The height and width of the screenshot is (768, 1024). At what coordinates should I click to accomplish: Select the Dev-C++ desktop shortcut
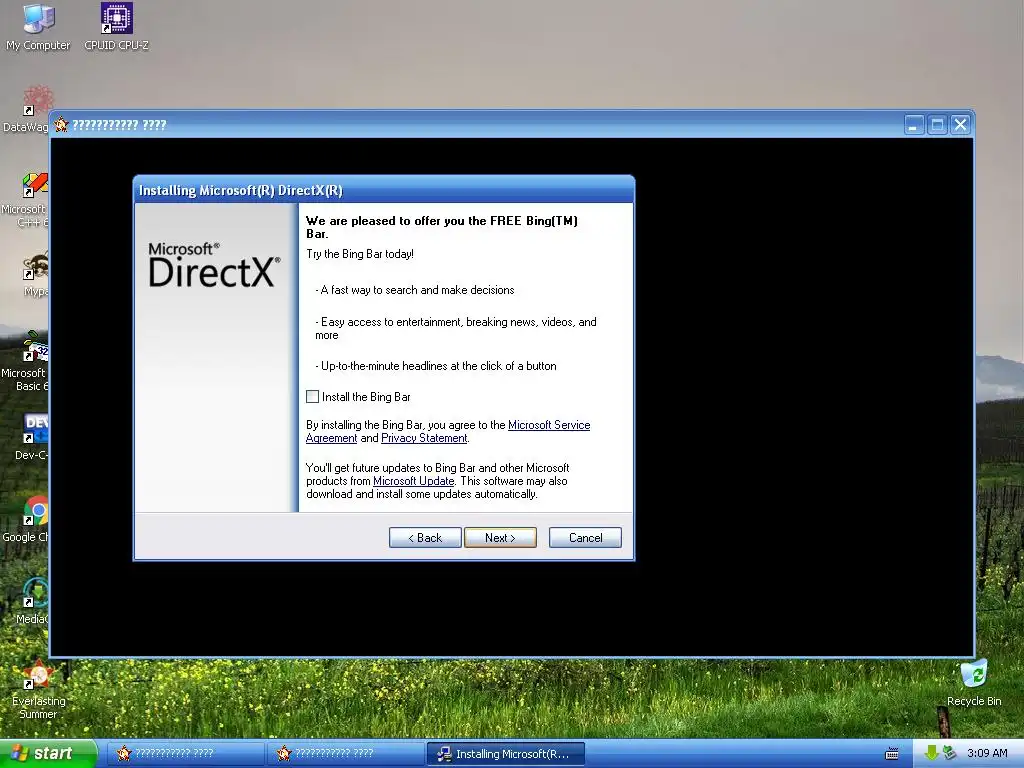(x=31, y=436)
